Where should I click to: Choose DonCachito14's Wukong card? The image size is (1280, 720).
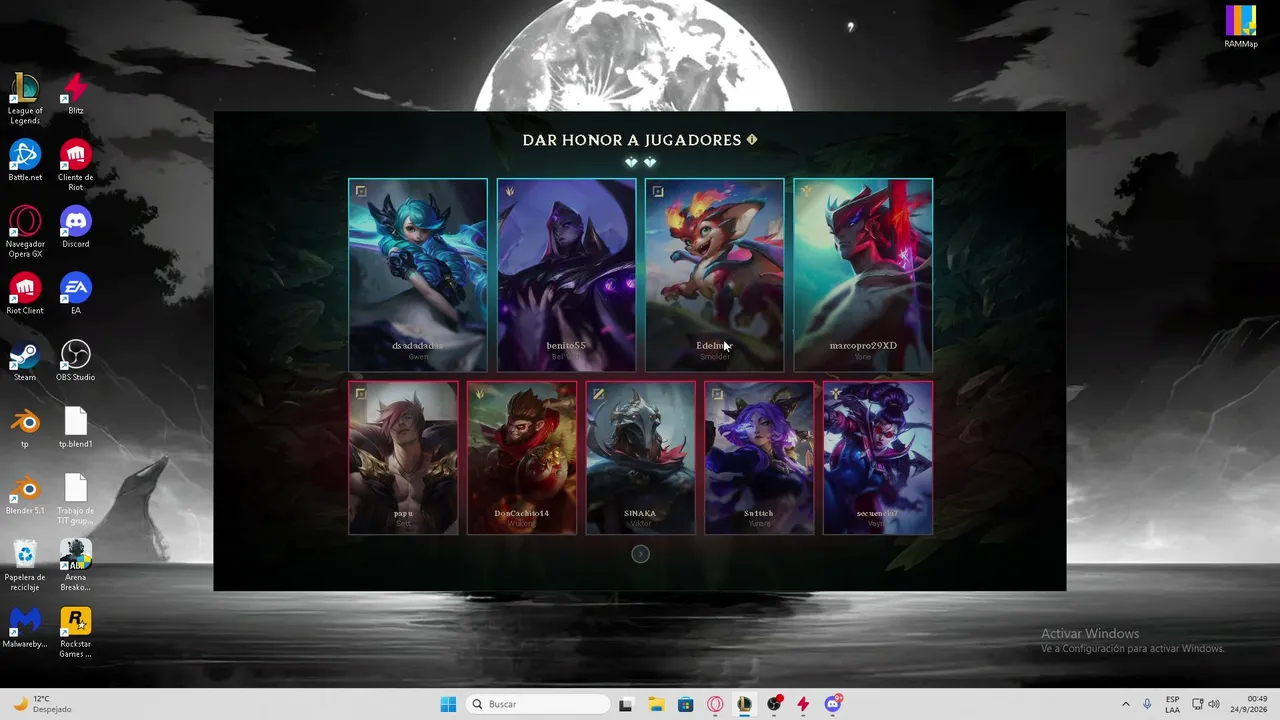pos(522,458)
